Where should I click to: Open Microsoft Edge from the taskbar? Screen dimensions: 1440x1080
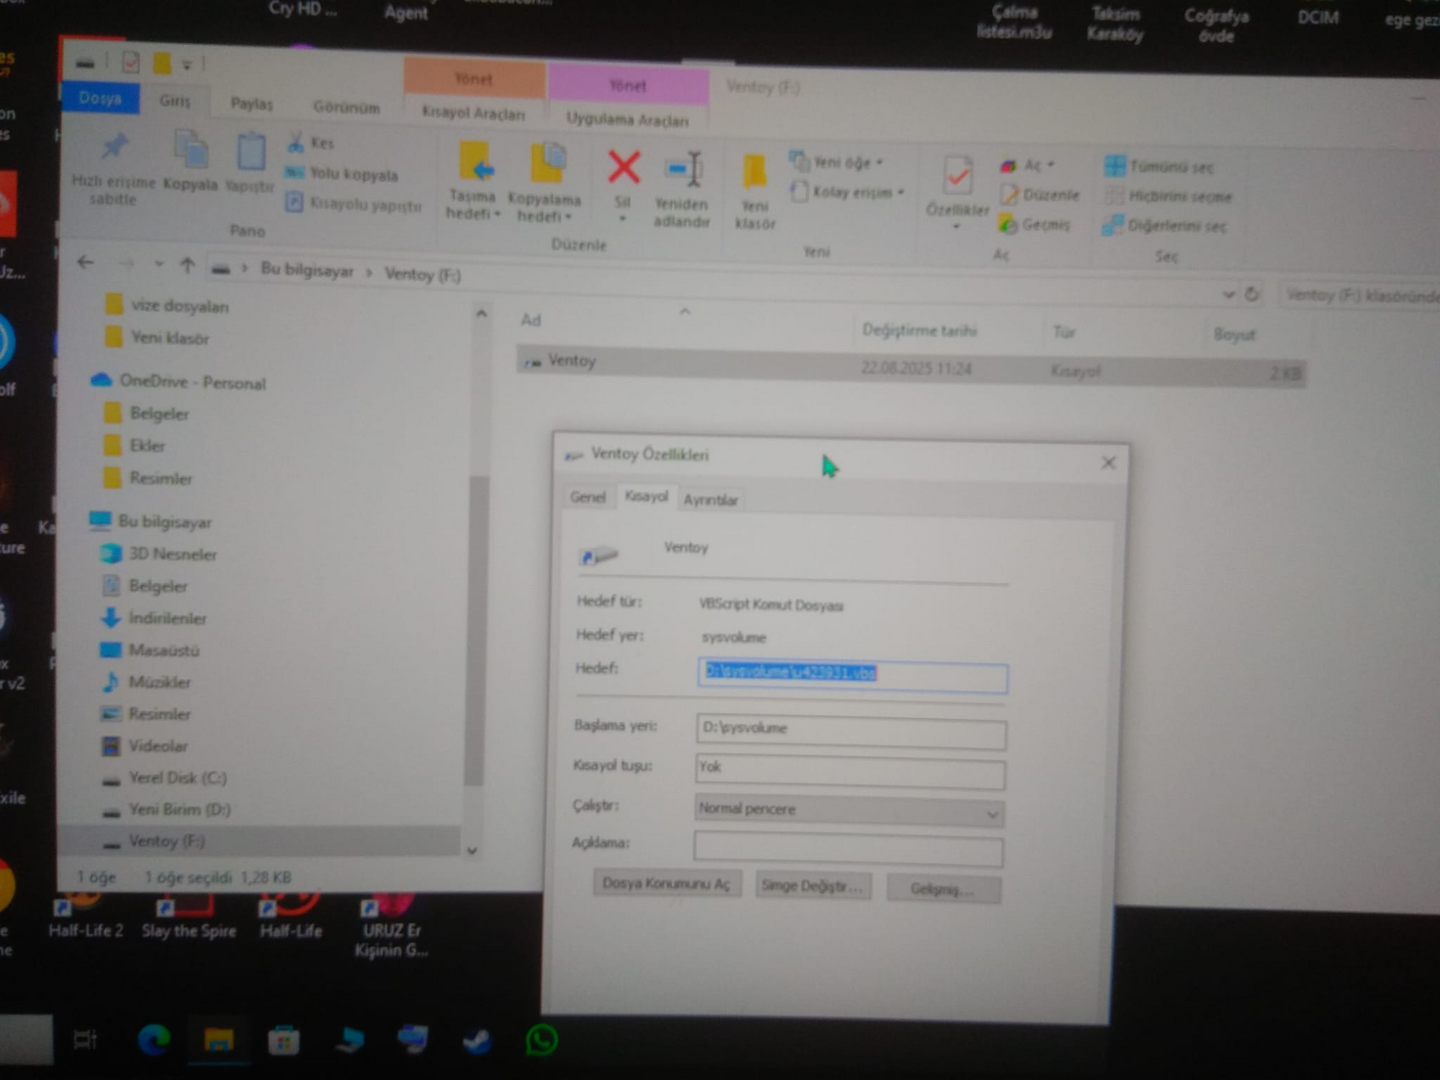(x=153, y=1040)
